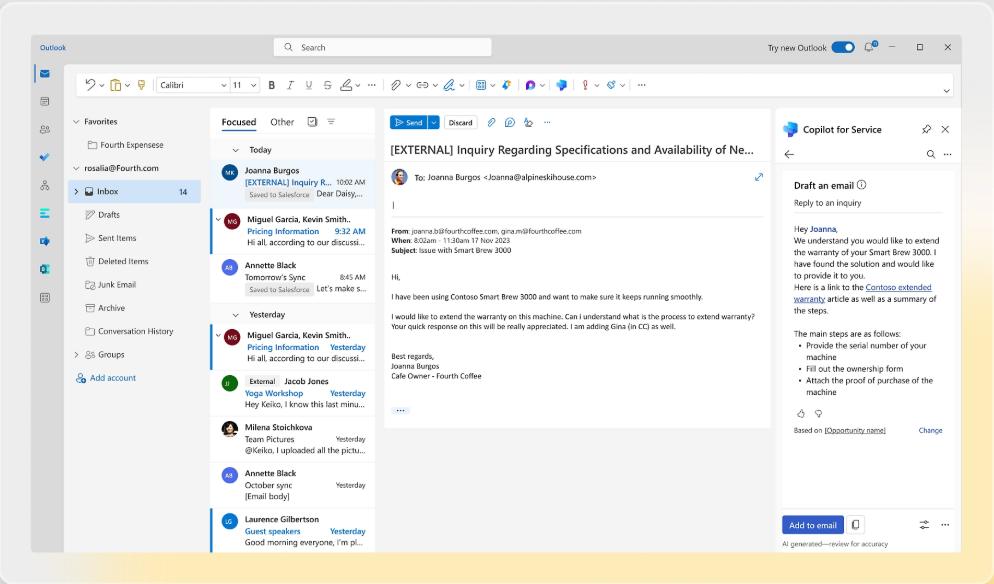Image resolution: width=994 pixels, height=584 pixels.
Task: Collapse the Yesterday message group
Action: pyautogui.click(x=236, y=315)
